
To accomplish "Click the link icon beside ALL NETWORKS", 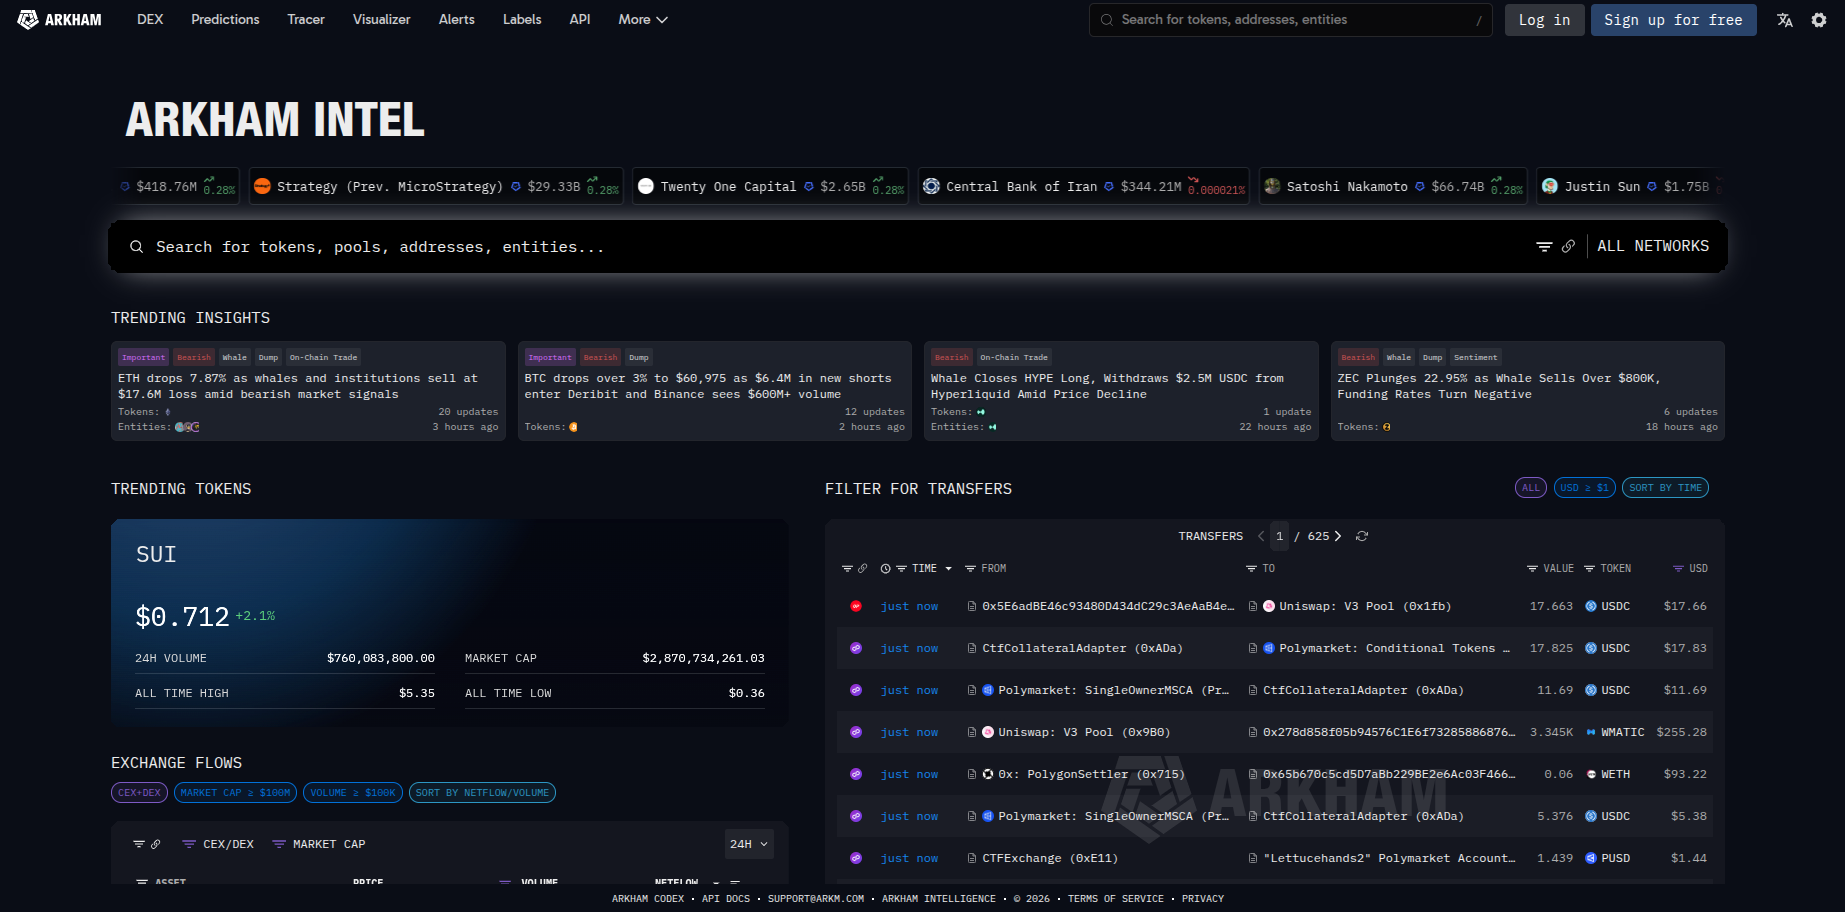I will pos(1568,246).
